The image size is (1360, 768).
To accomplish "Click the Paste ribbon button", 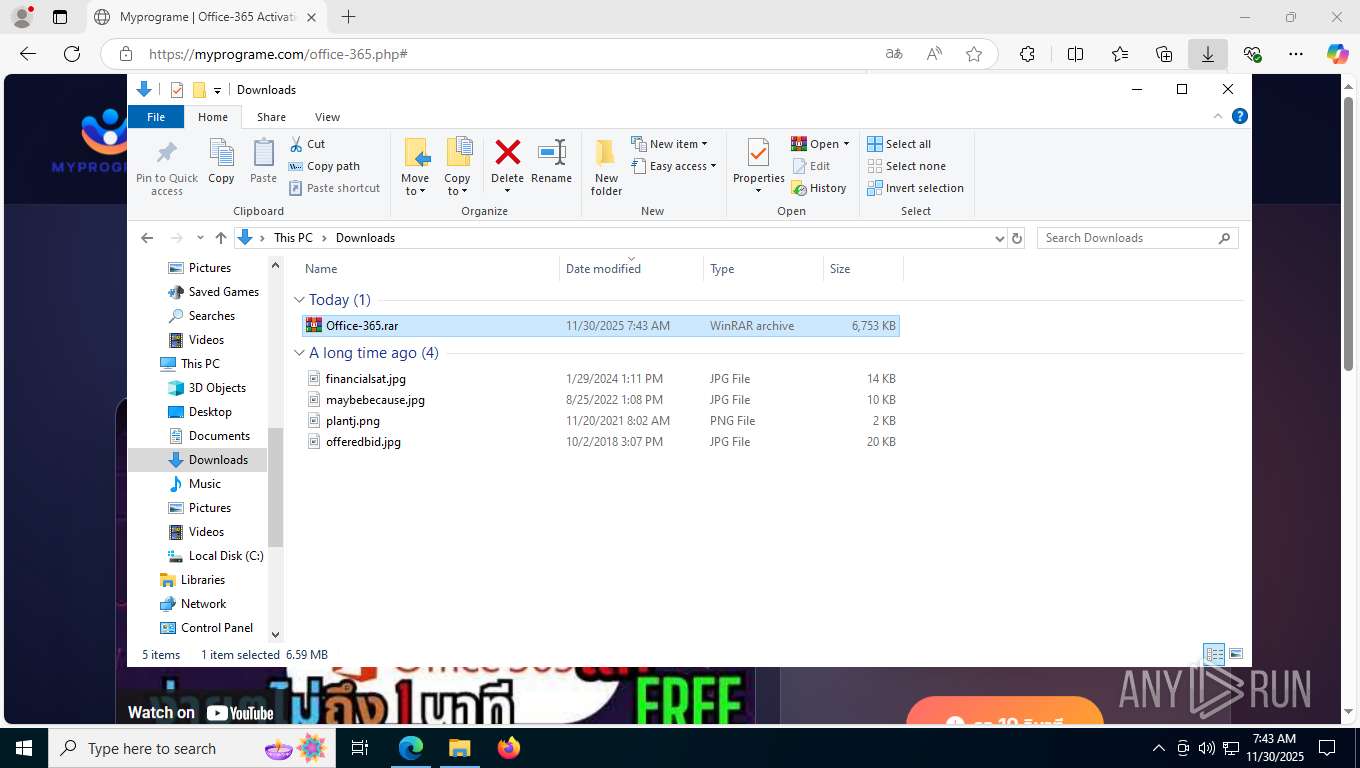I will coord(263,162).
